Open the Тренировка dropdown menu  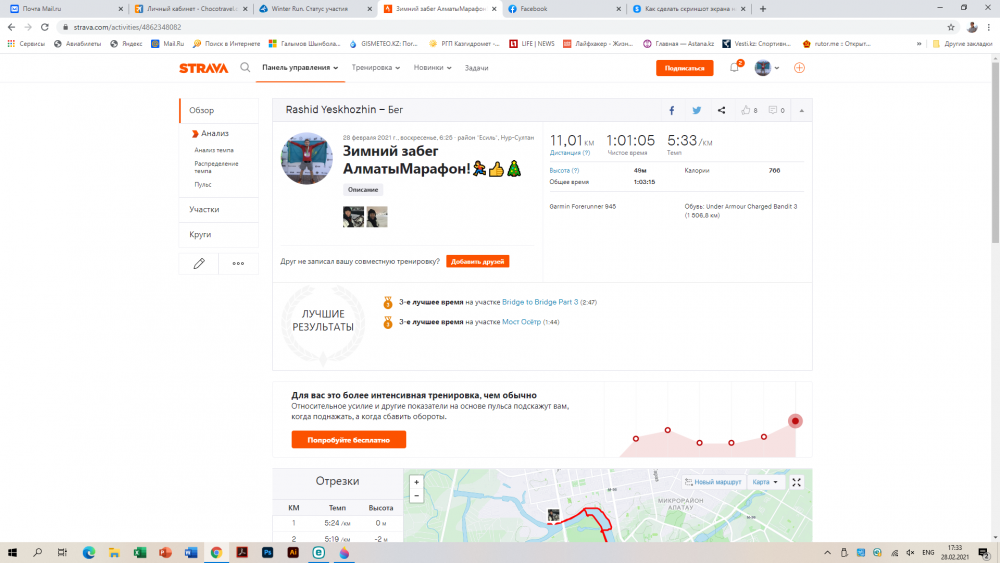coord(376,68)
